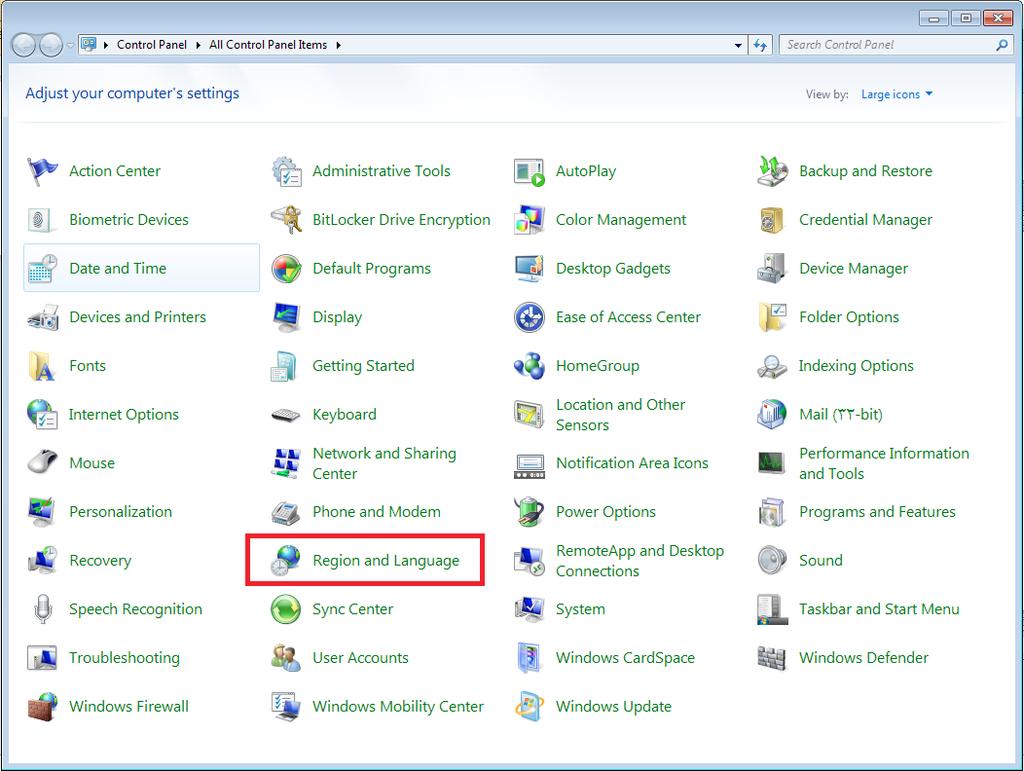The image size is (1024, 771).
Task: Click the Credential Manager safe icon
Action: (771, 220)
